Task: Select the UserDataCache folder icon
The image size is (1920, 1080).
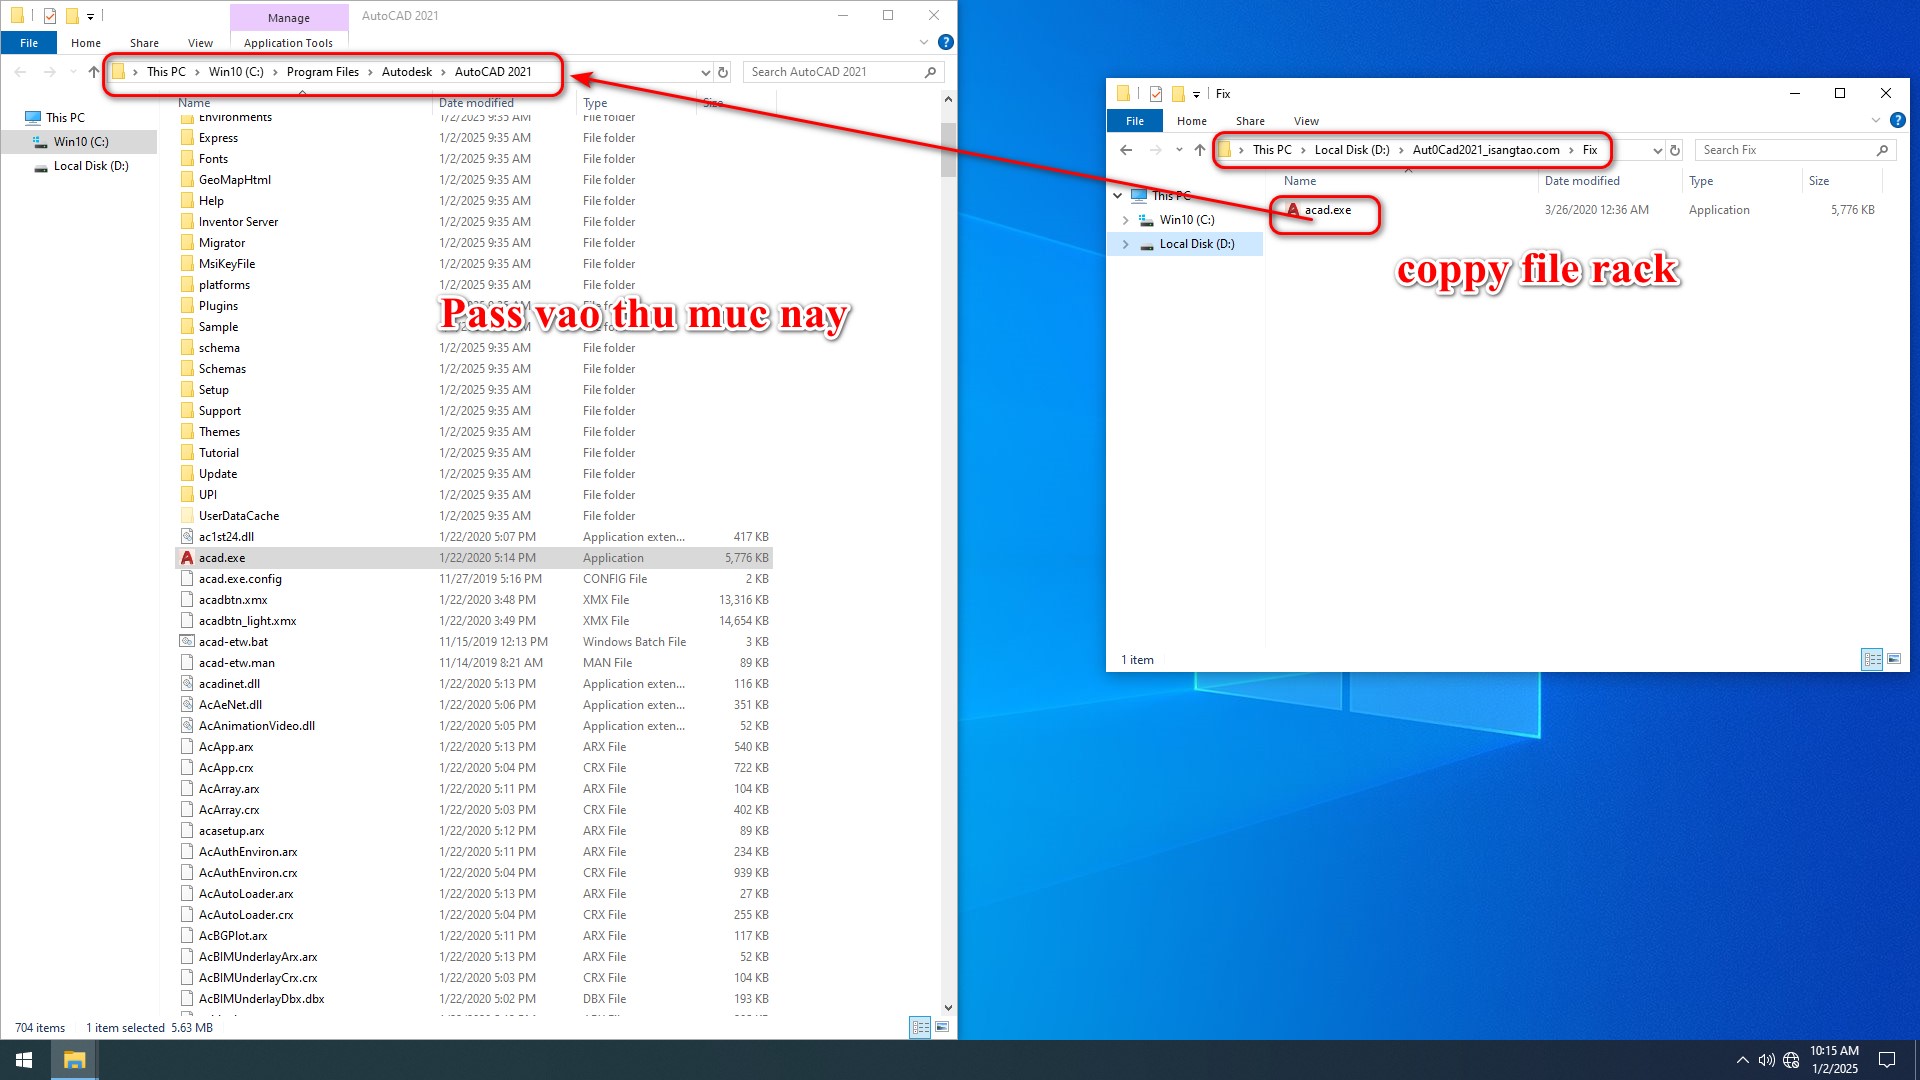Action: [x=187, y=516]
